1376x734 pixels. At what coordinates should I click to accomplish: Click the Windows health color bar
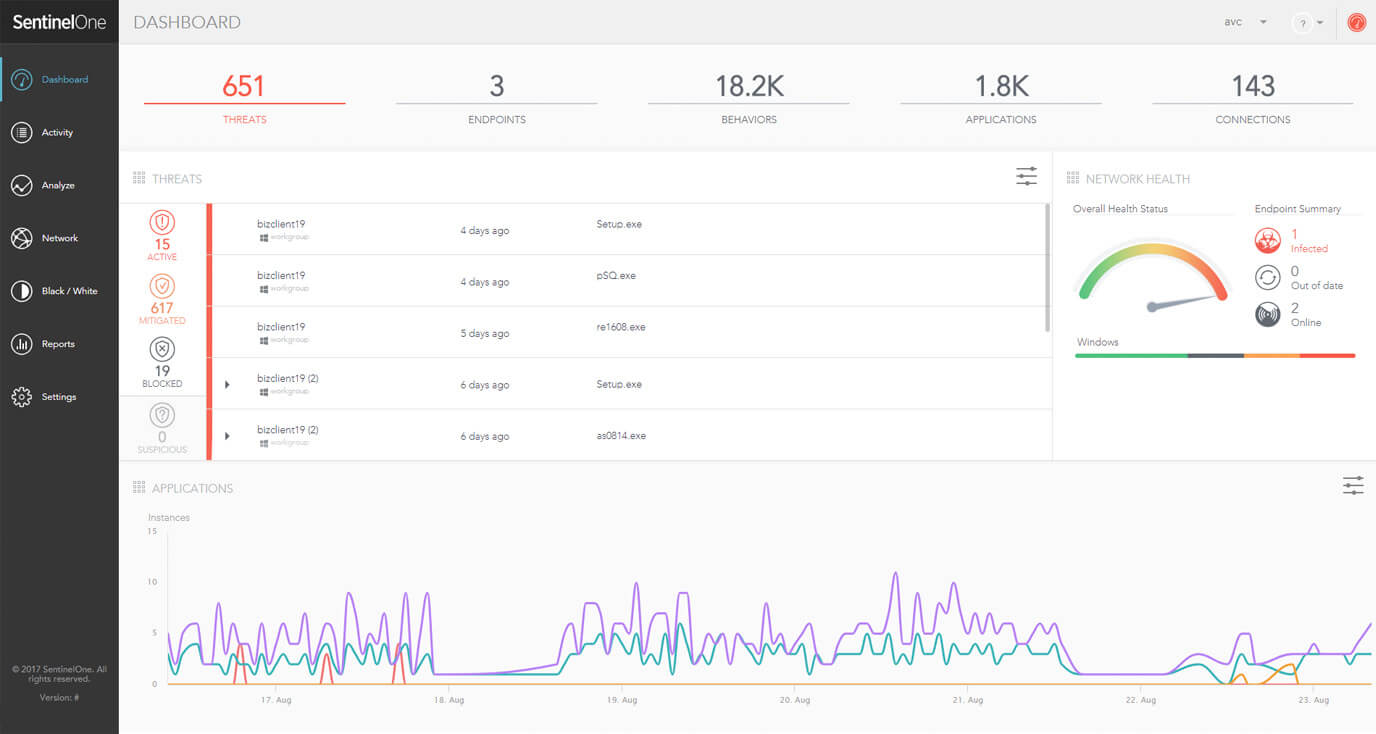coord(1215,355)
